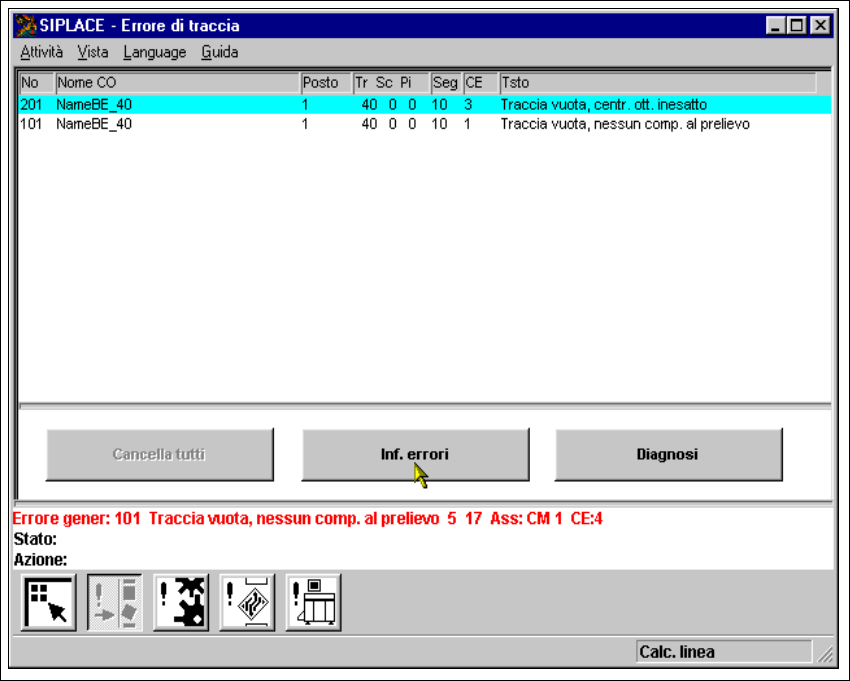Click 'Traccia vuota, nessun comp. al prelievo' list entry

[625, 124]
